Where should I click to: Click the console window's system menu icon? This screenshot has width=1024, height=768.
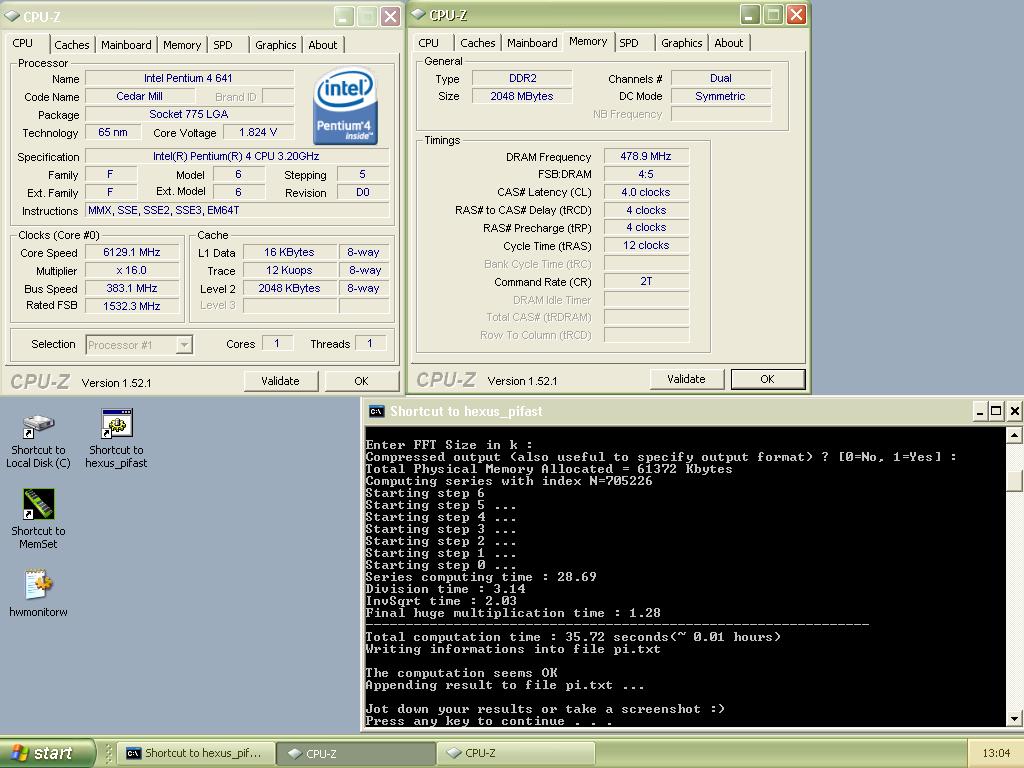click(x=376, y=411)
